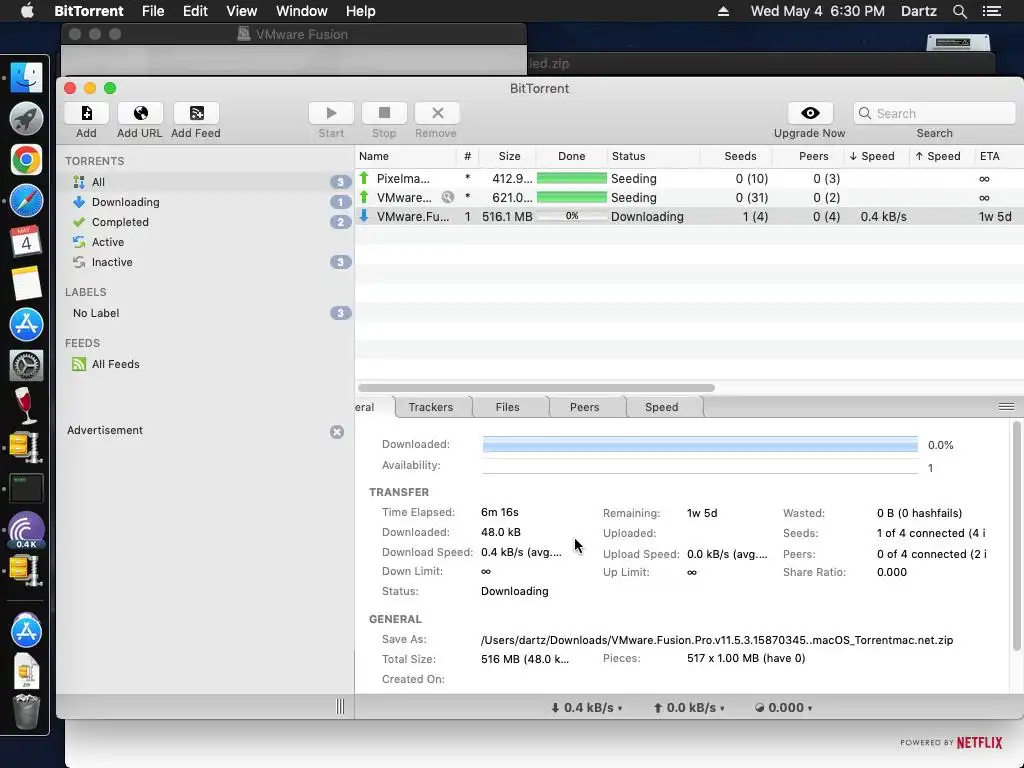Open the View menu
Screen dimensions: 1024x768
pyautogui.click(x=242, y=11)
